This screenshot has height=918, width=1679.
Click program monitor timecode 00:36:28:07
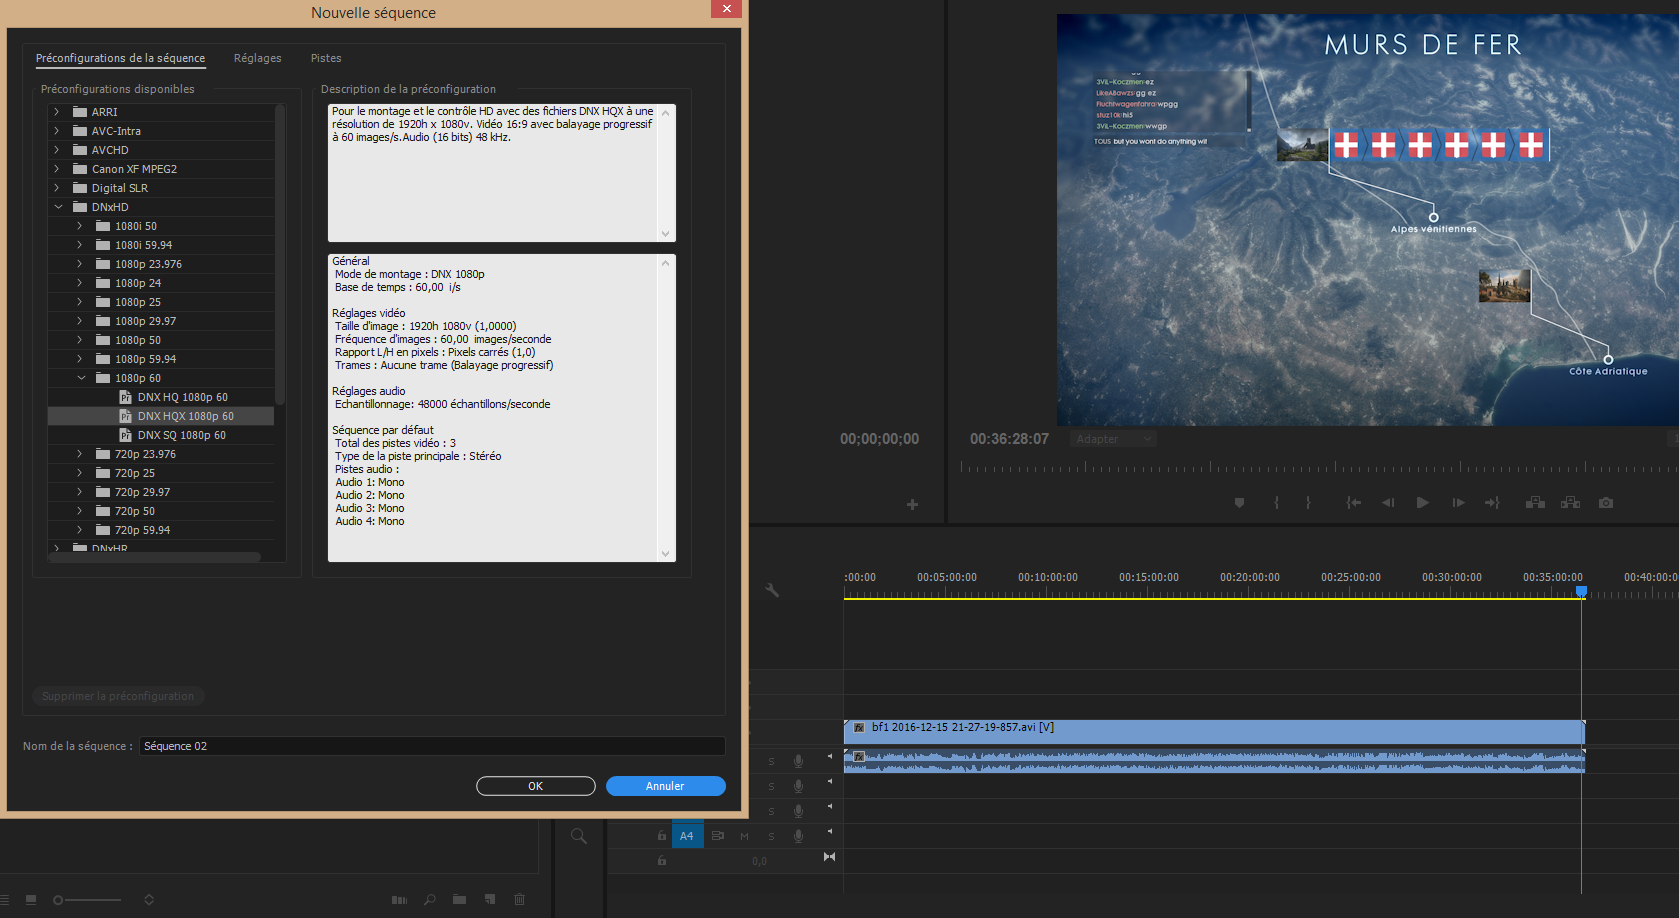pos(1009,439)
